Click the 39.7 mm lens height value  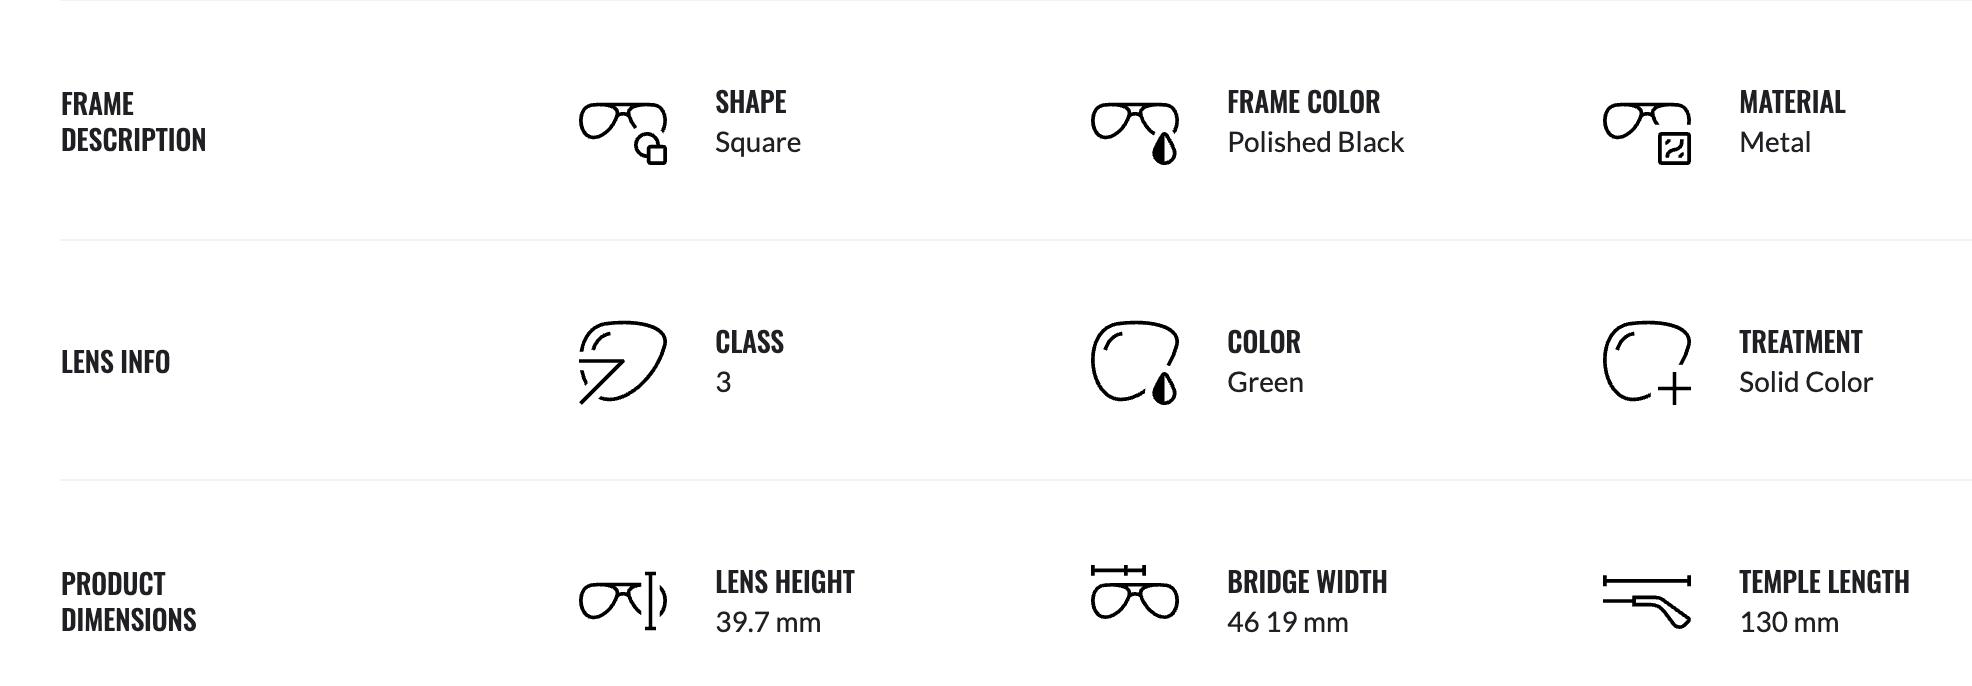click(767, 623)
